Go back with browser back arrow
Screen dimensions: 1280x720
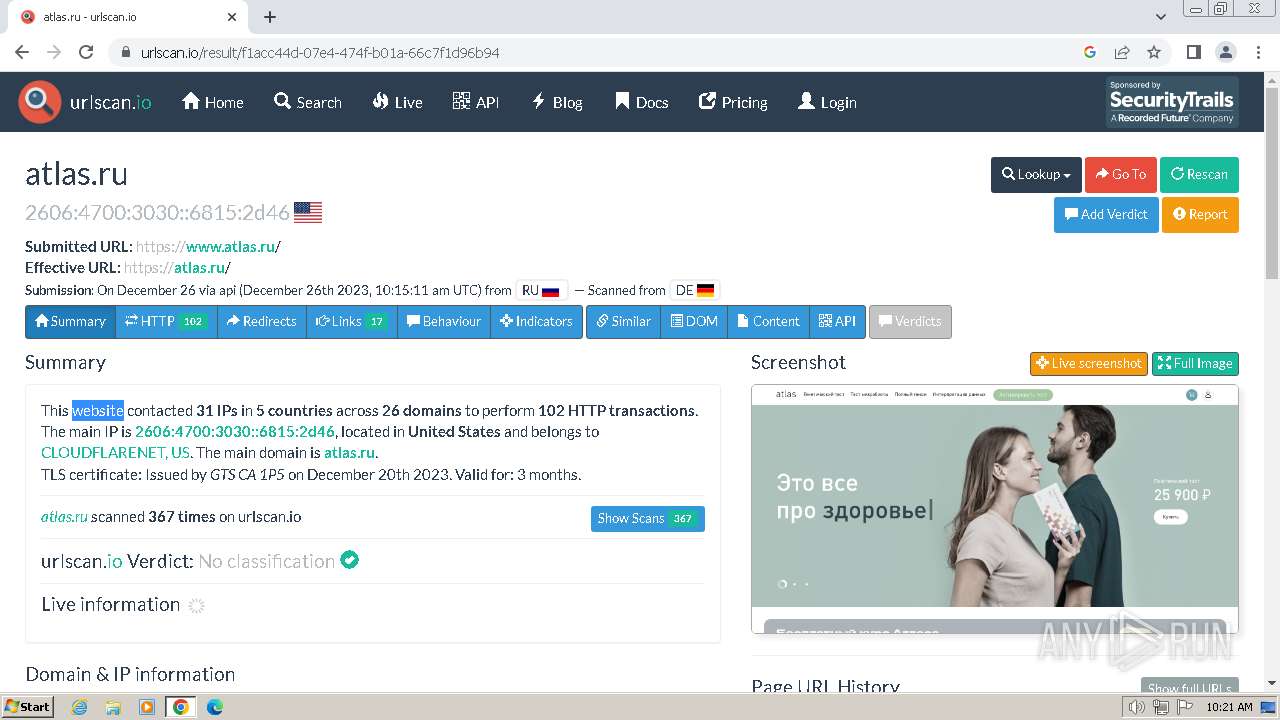pos(22,52)
